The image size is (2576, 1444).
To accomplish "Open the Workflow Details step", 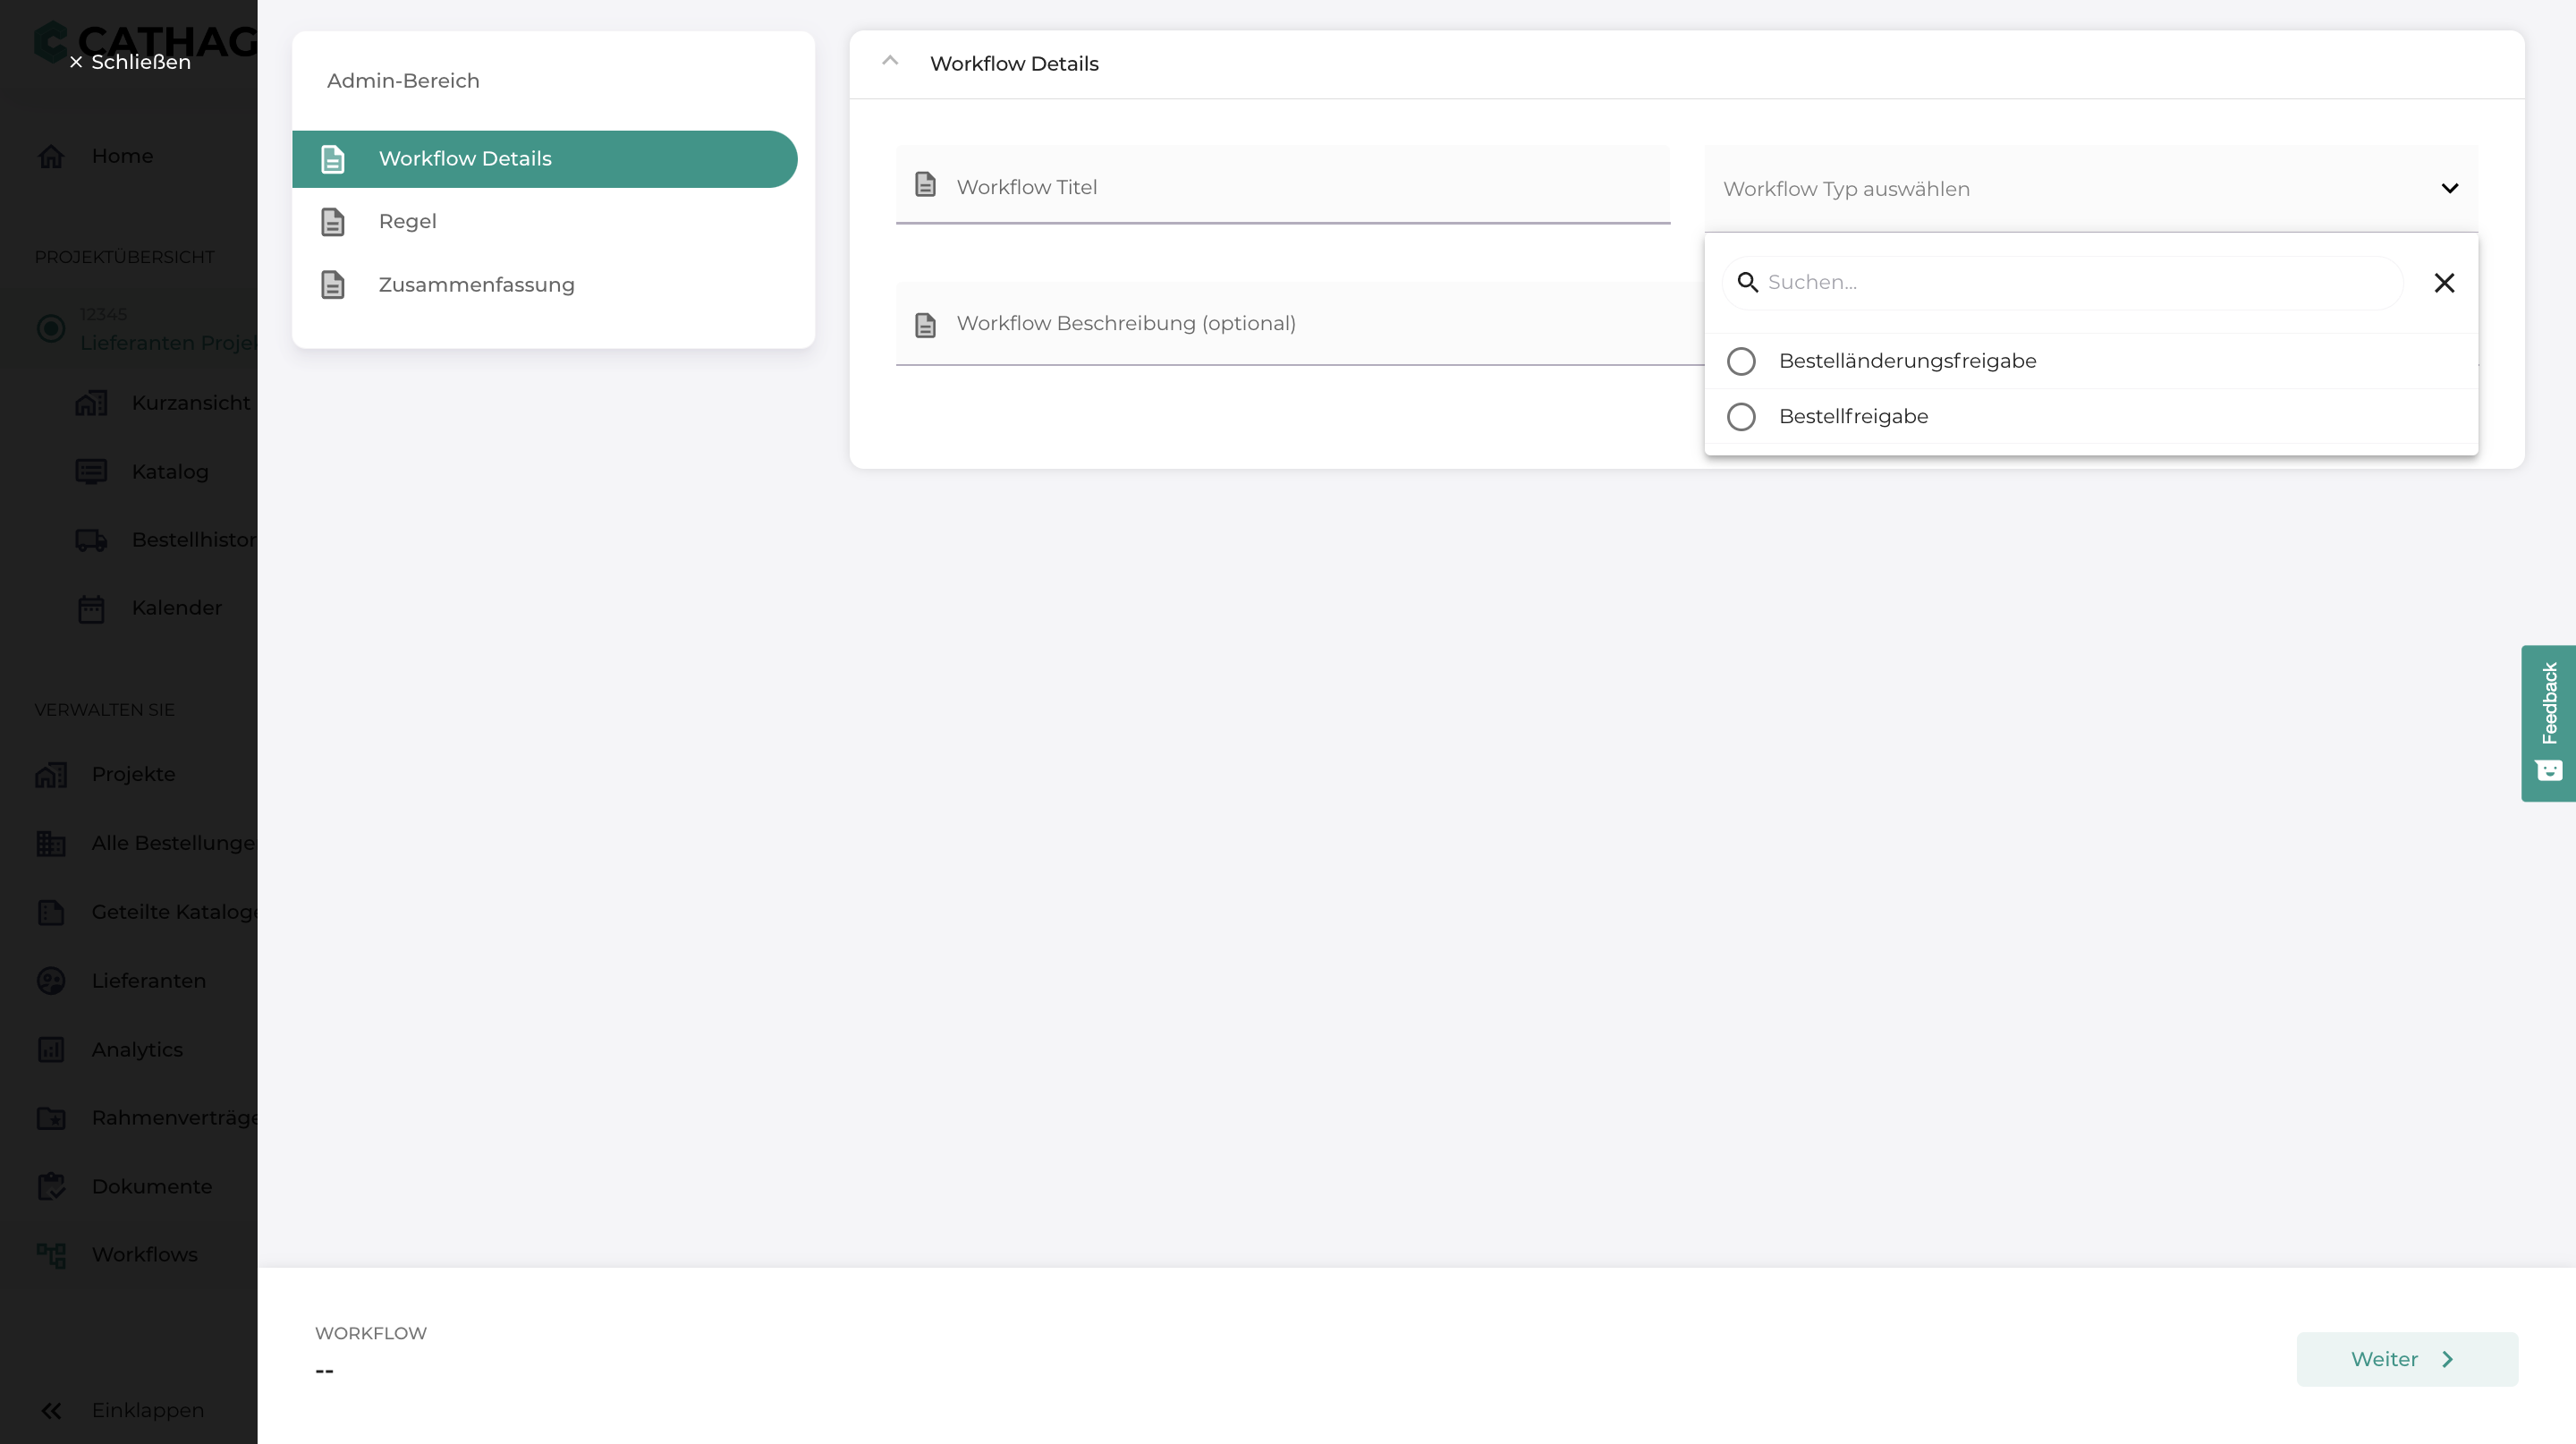I will tap(545, 159).
